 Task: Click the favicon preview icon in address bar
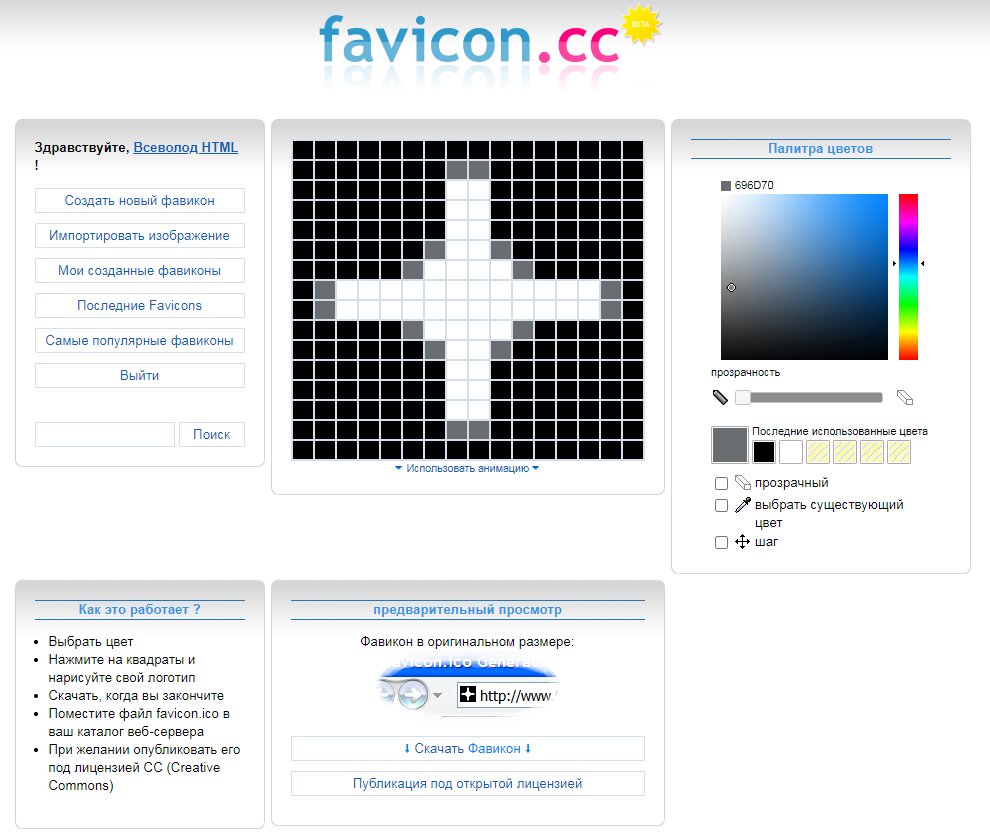tap(468, 694)
